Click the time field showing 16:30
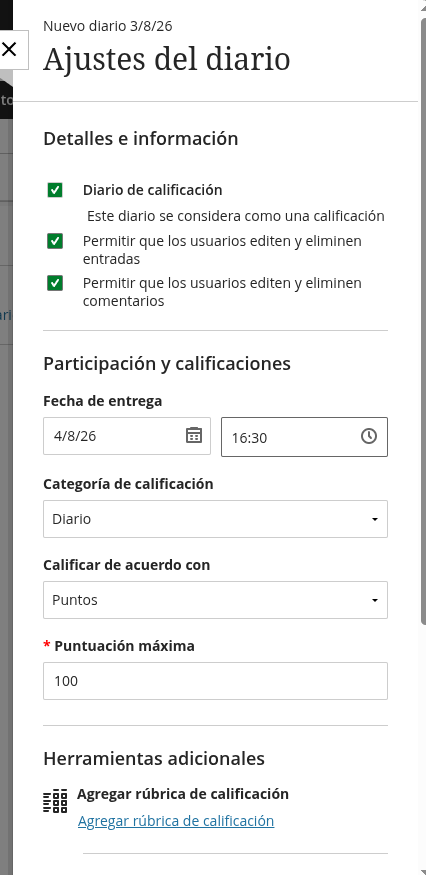The image size is (426, 875). pyautogui.click(x=304, y=437)
